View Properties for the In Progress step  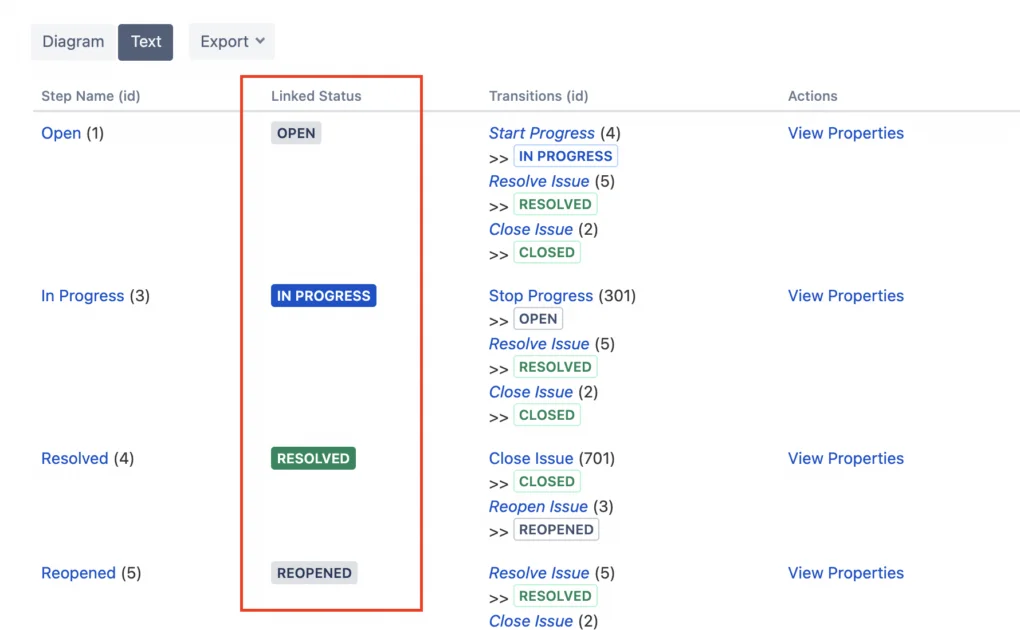coord(846,295)
